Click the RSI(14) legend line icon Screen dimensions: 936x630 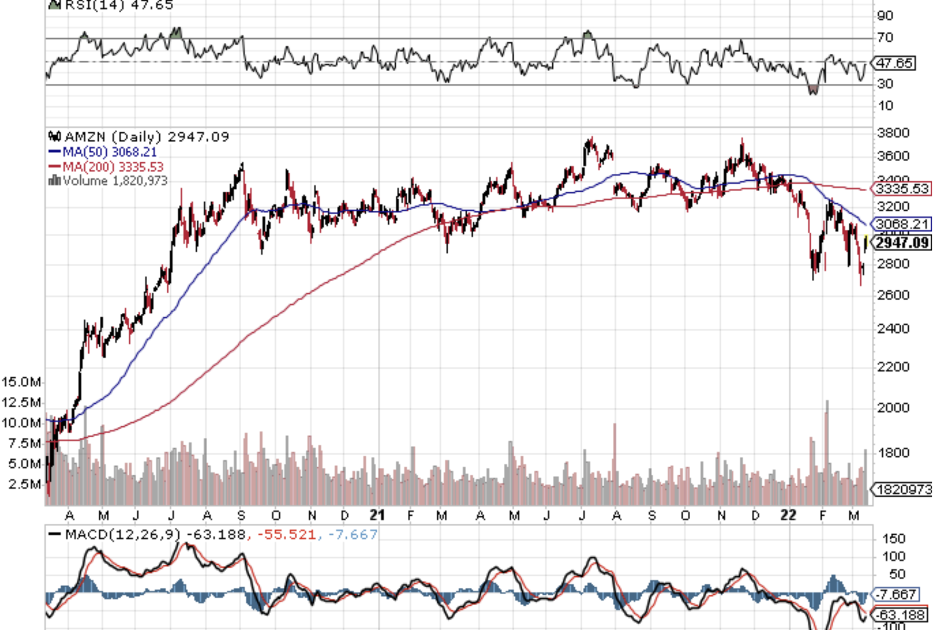pyautogui.click(x=53, y=5)
